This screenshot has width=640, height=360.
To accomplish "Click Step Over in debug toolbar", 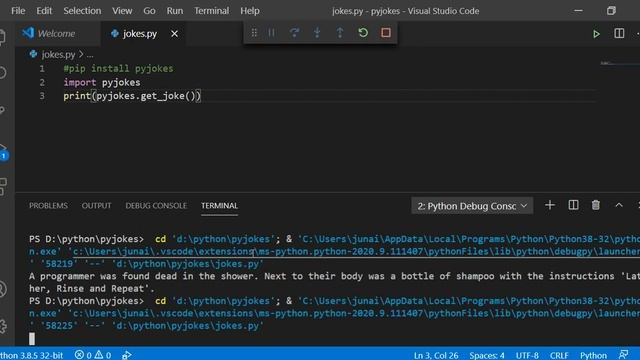I will coord(294,33).
